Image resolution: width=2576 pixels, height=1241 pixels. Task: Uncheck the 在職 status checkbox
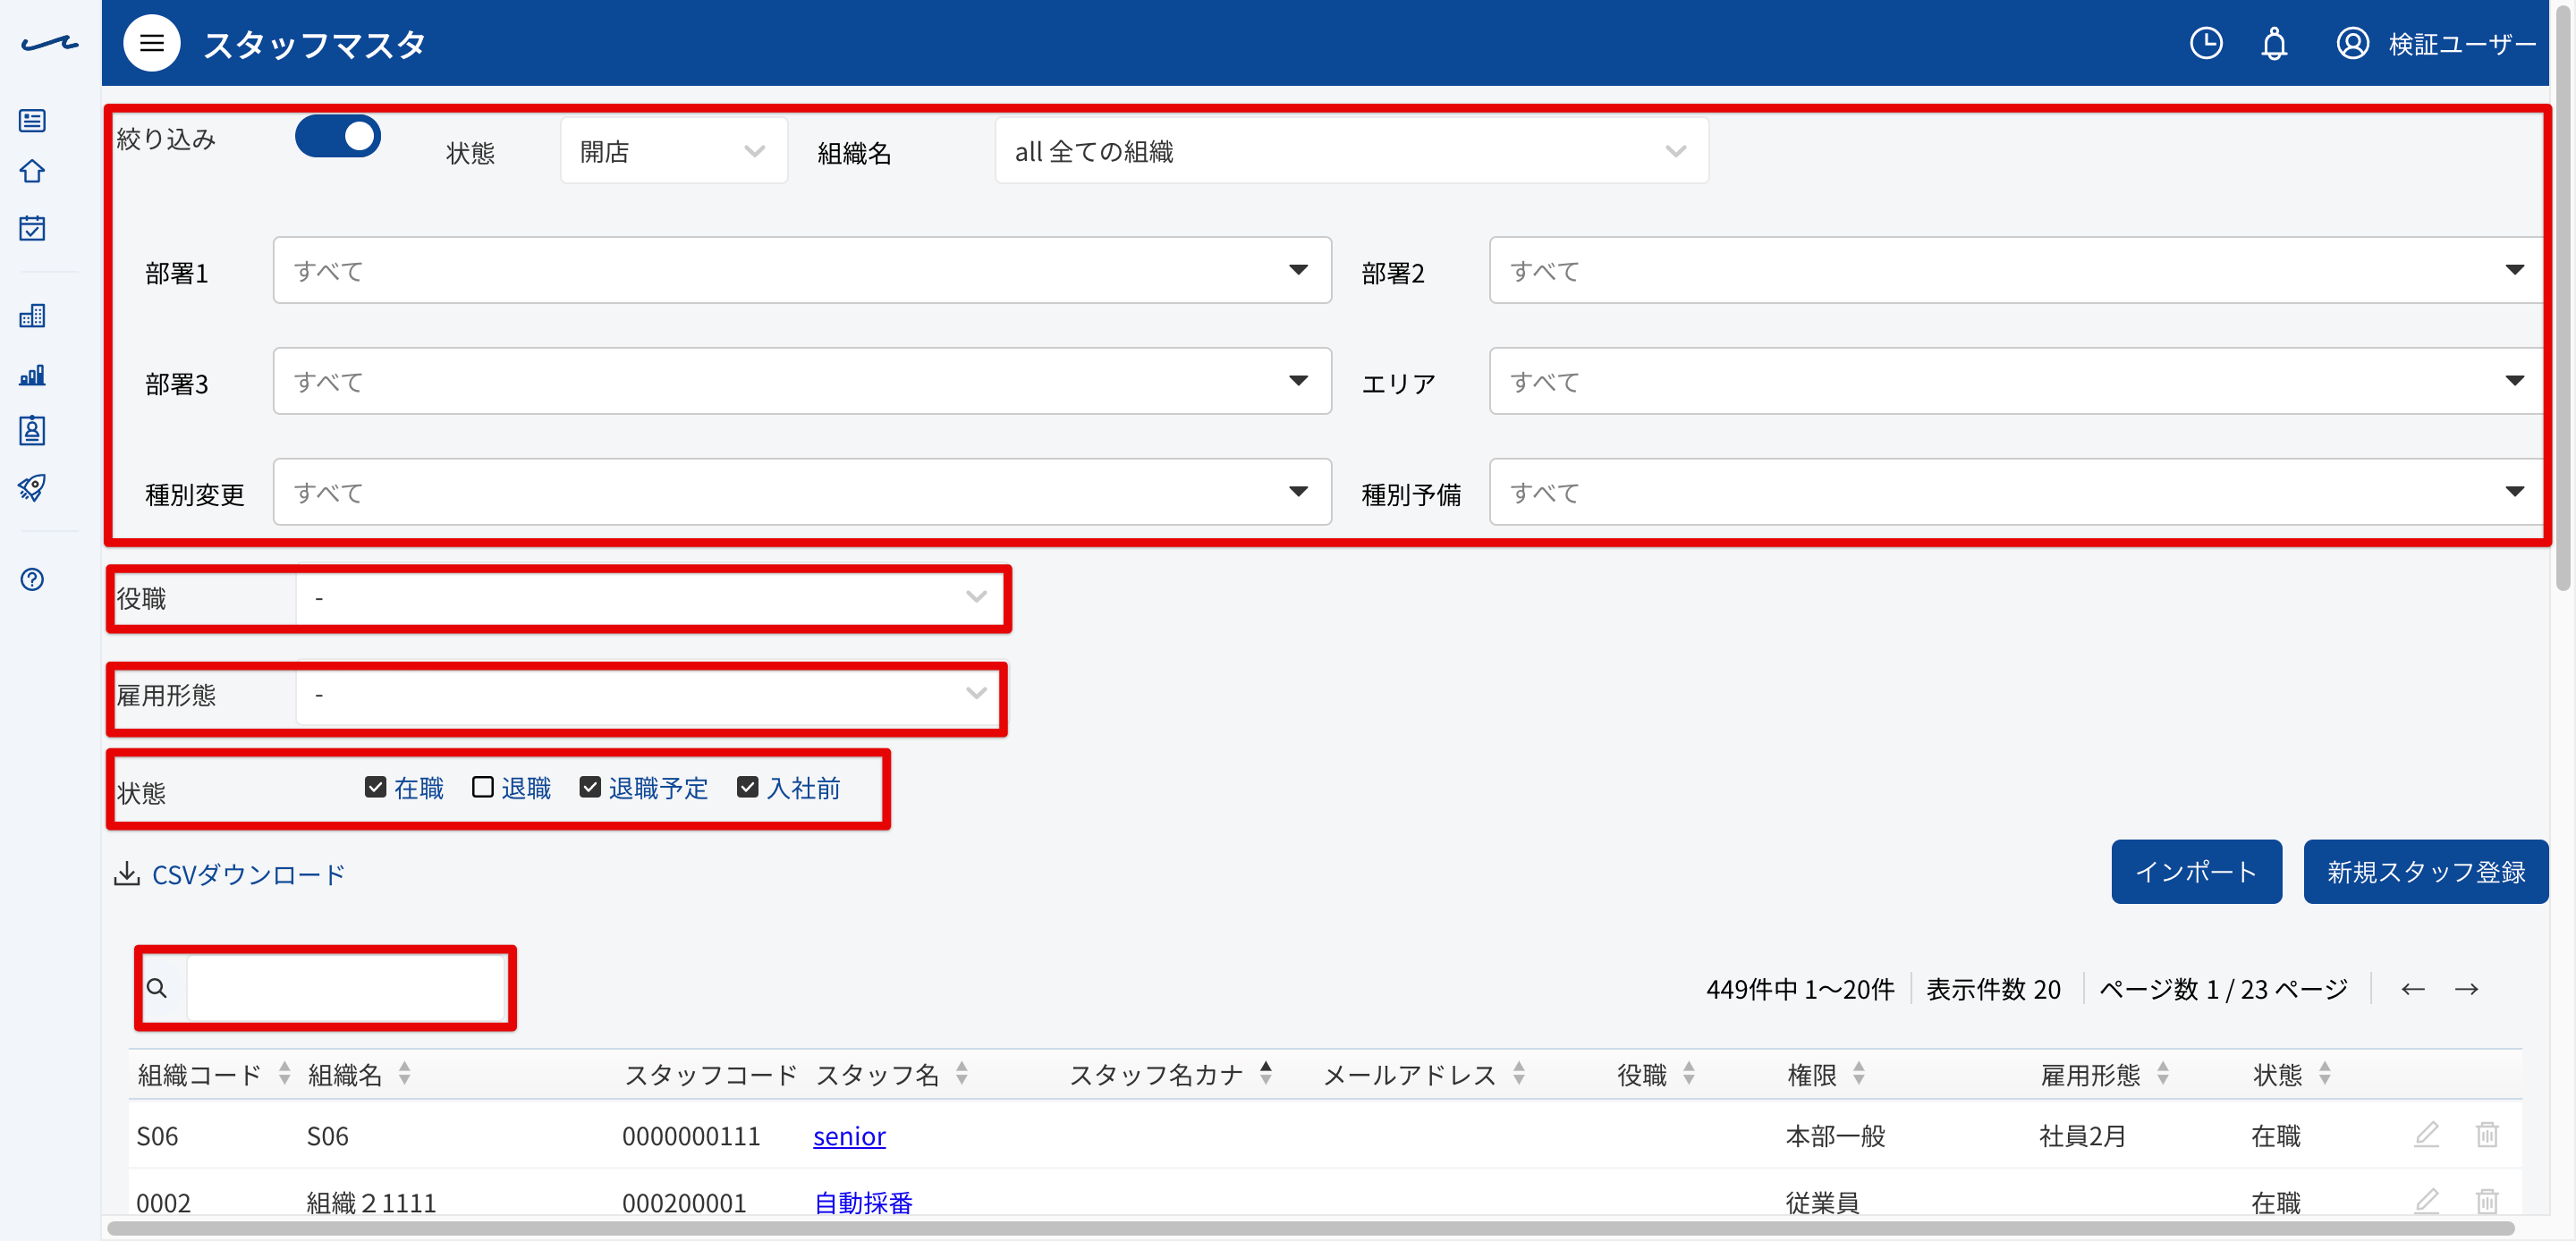(375, 787)
